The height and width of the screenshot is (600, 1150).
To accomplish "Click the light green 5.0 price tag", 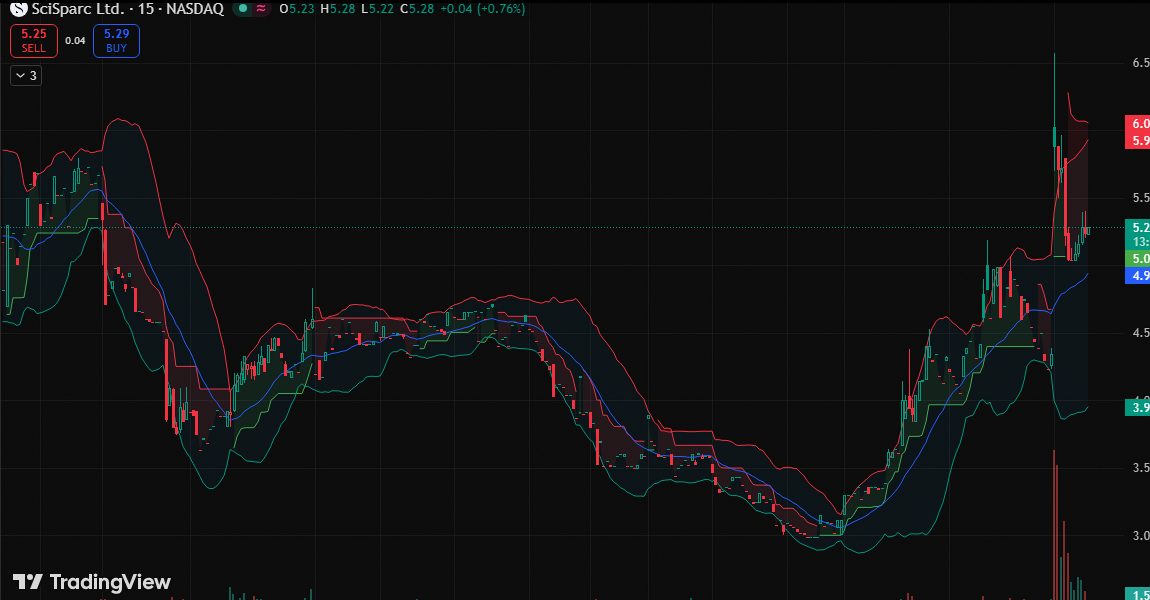I will click(1138, 258).
